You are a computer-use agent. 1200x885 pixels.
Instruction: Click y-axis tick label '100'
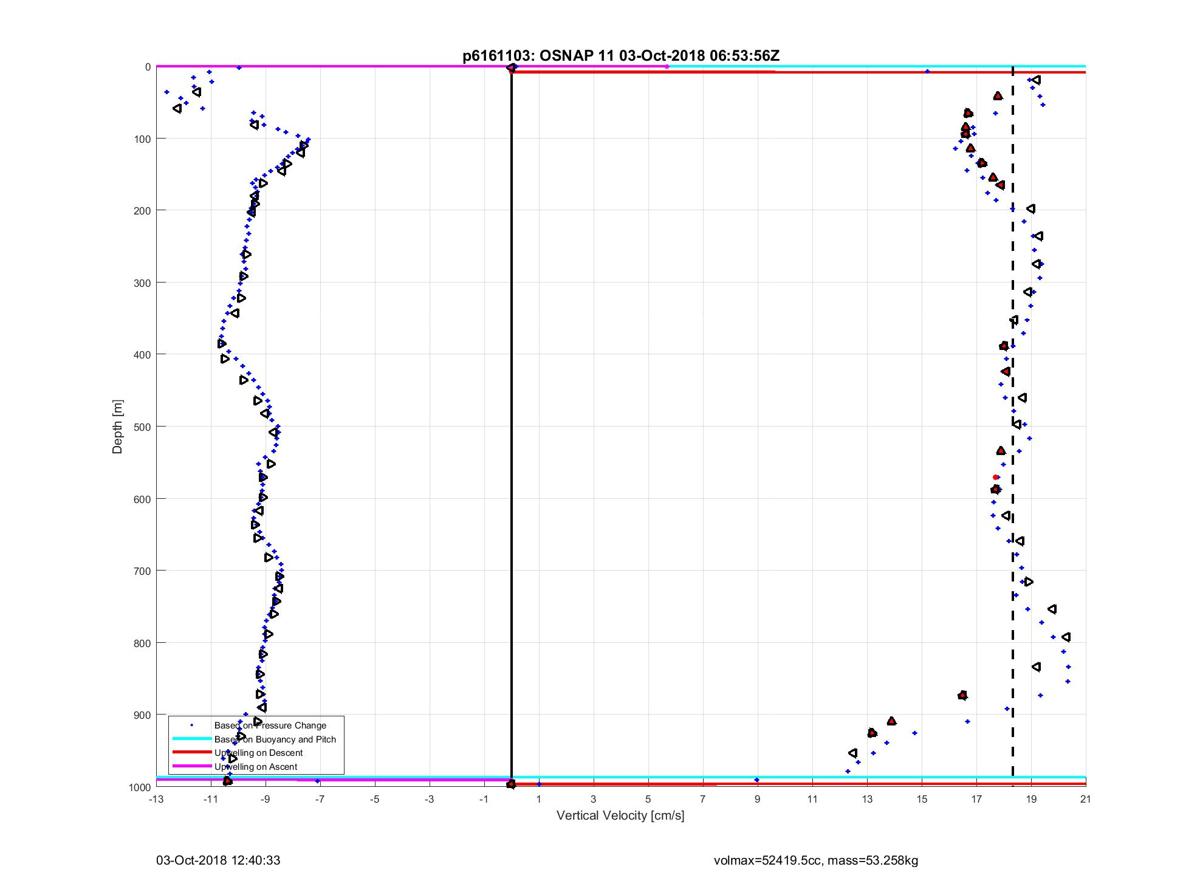tap(140, 139)
